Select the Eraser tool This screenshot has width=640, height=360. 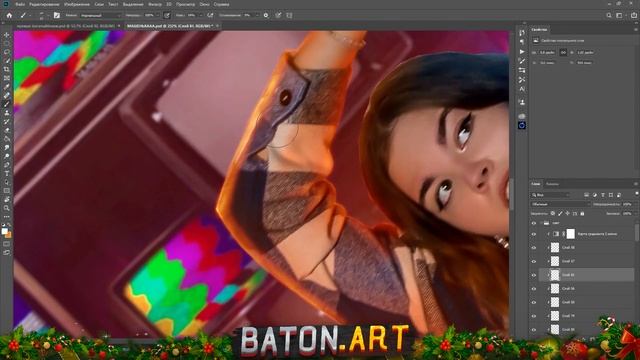(7, 130)
